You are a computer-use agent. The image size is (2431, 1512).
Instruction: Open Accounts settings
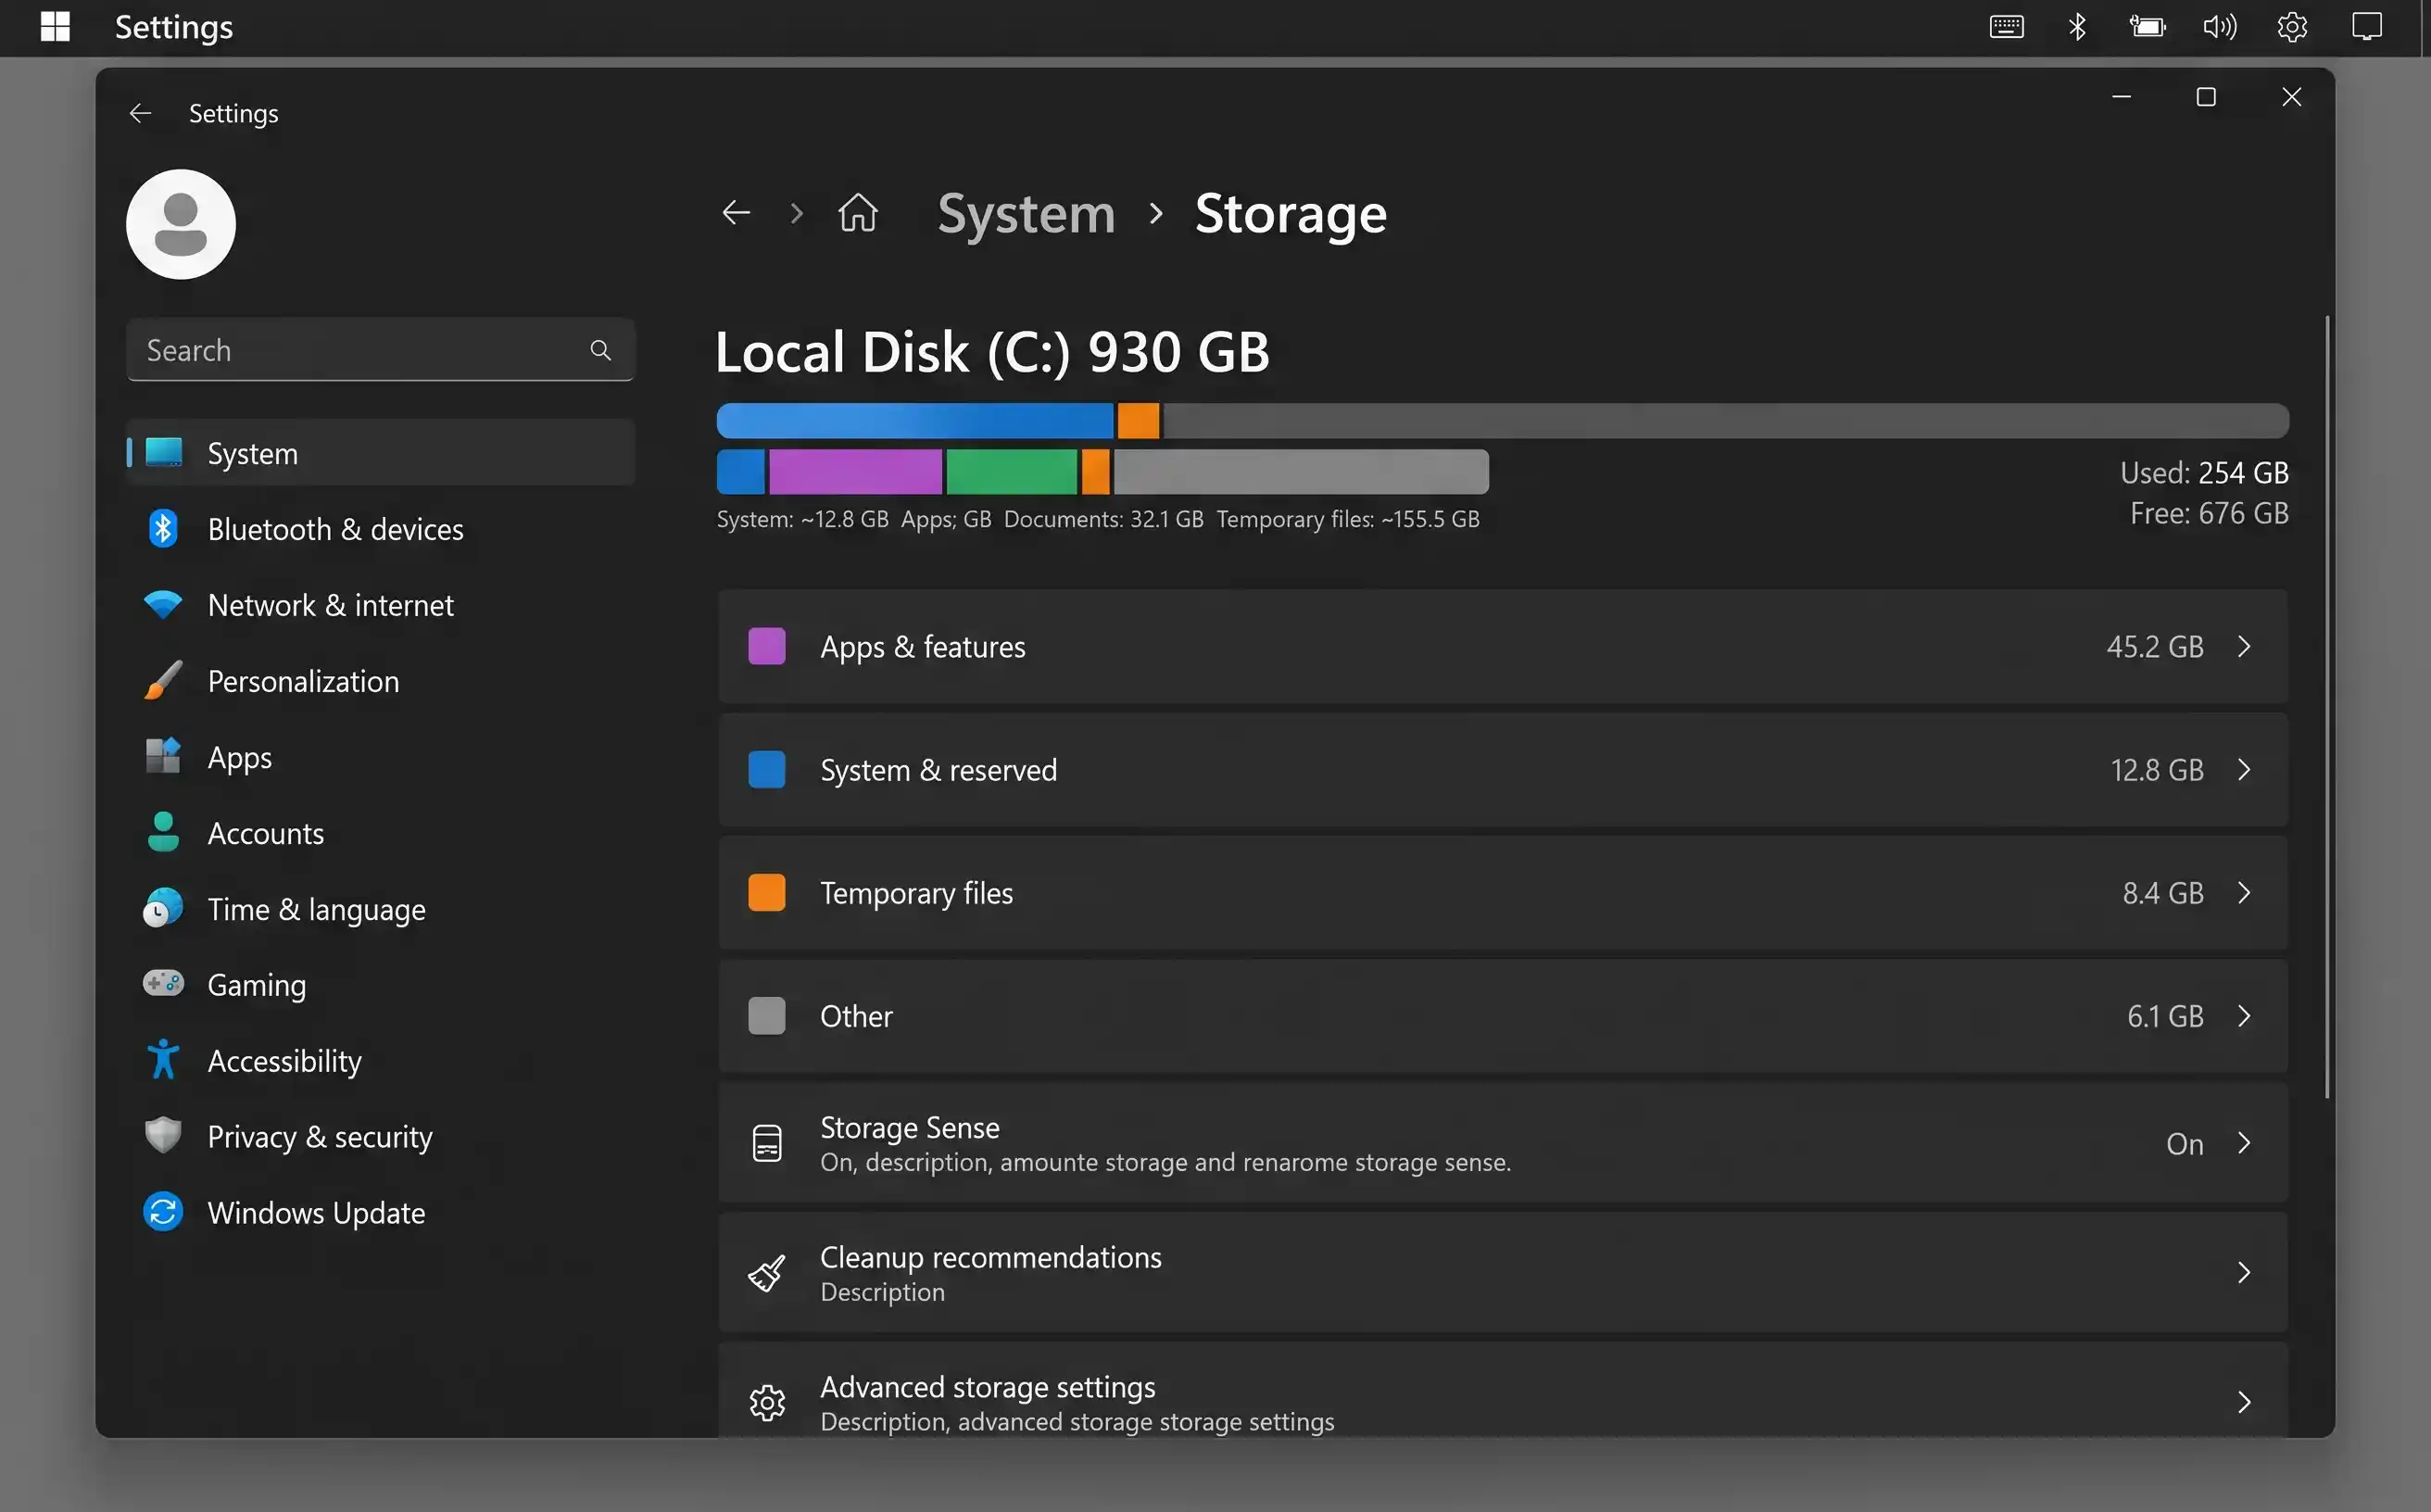click(380, 833)
